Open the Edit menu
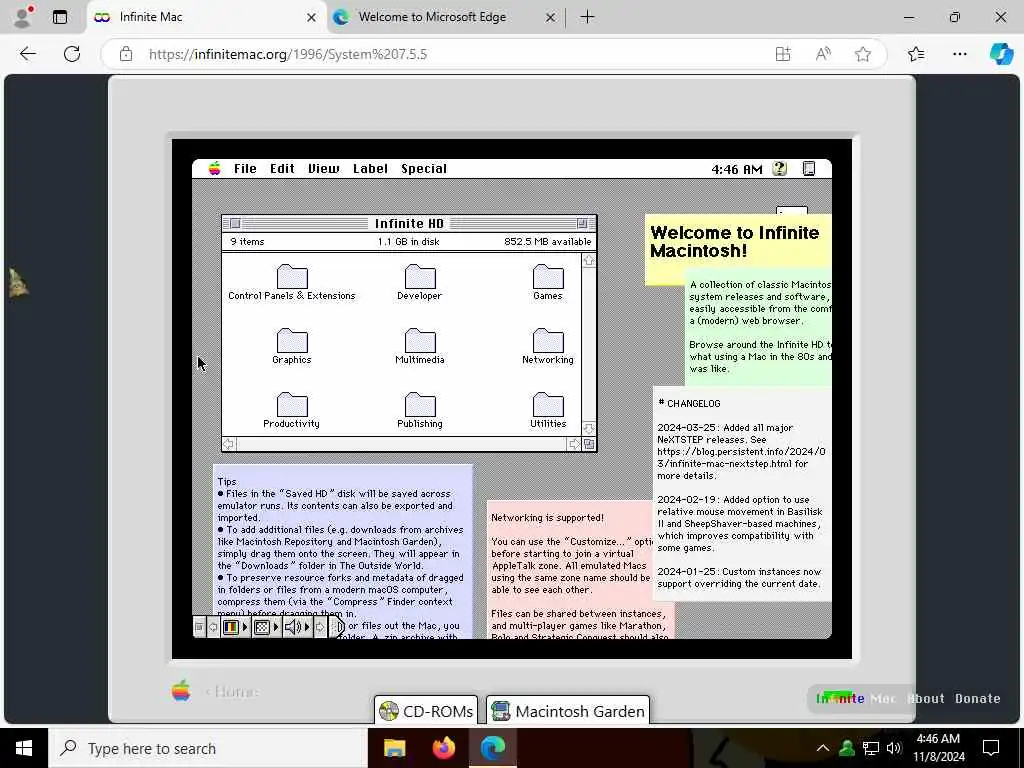This screenshot has width=1024, height=768. (282, 168)
